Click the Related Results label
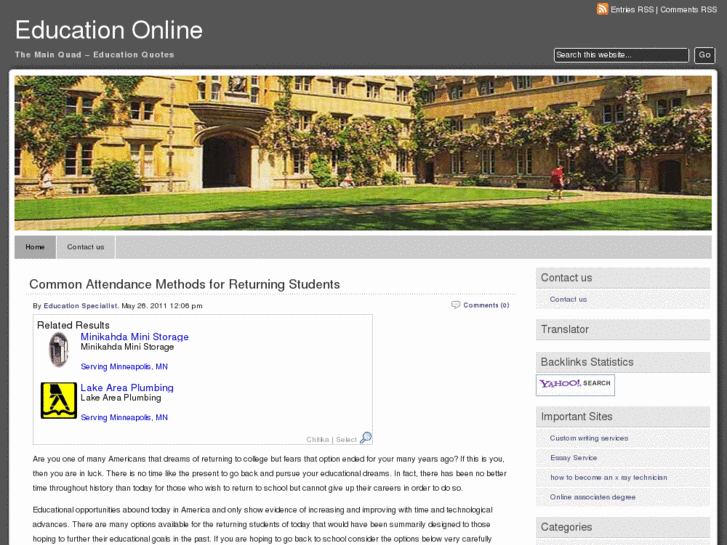 click(x=73, y=325)
